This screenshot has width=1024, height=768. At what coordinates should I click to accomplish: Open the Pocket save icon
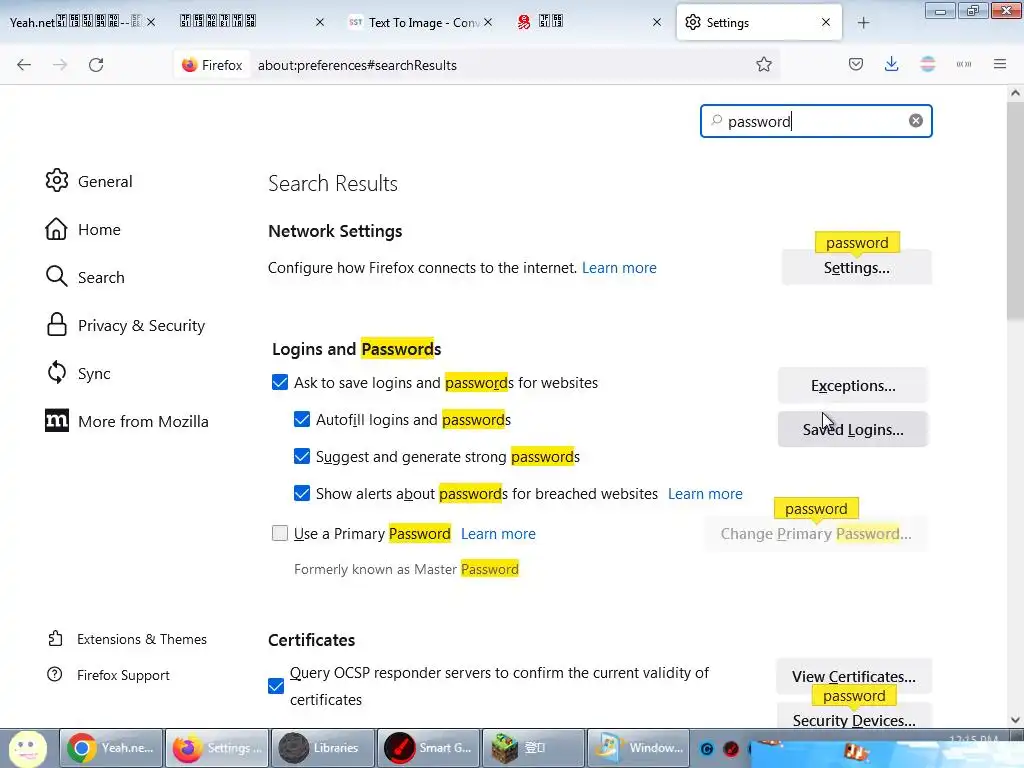point(856,64)
